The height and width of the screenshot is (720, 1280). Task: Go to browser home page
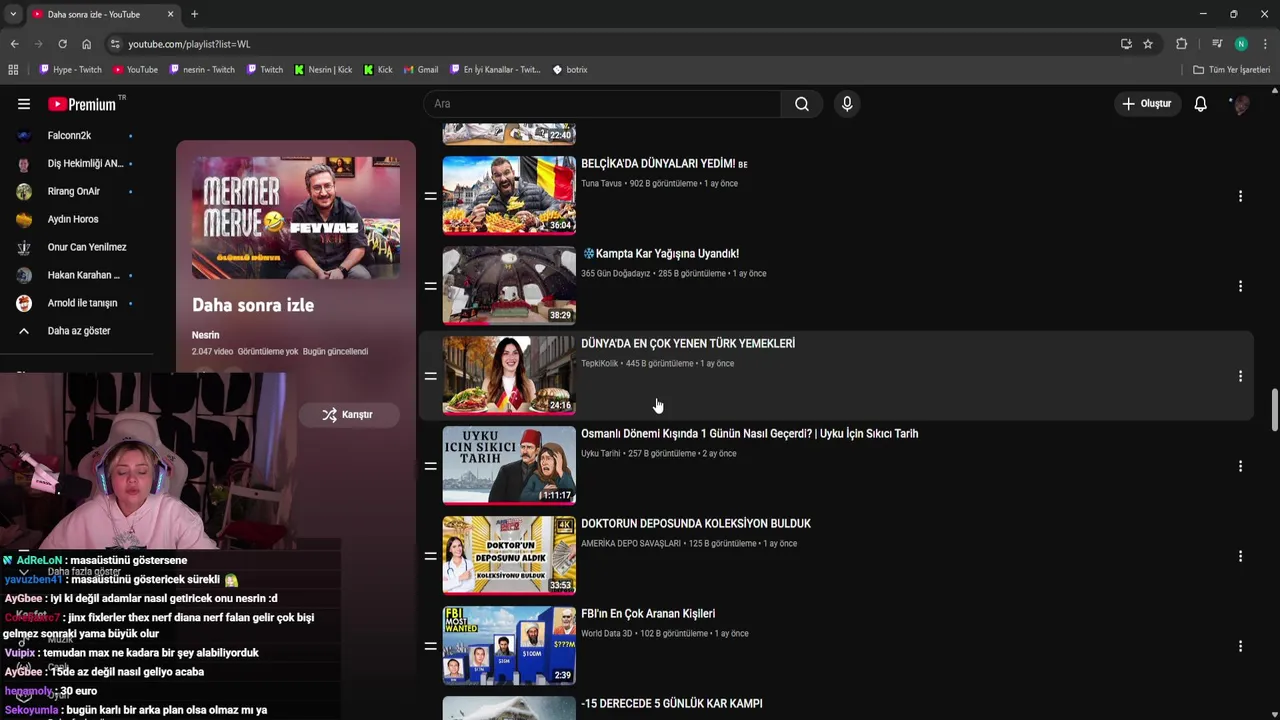(86, 44)
